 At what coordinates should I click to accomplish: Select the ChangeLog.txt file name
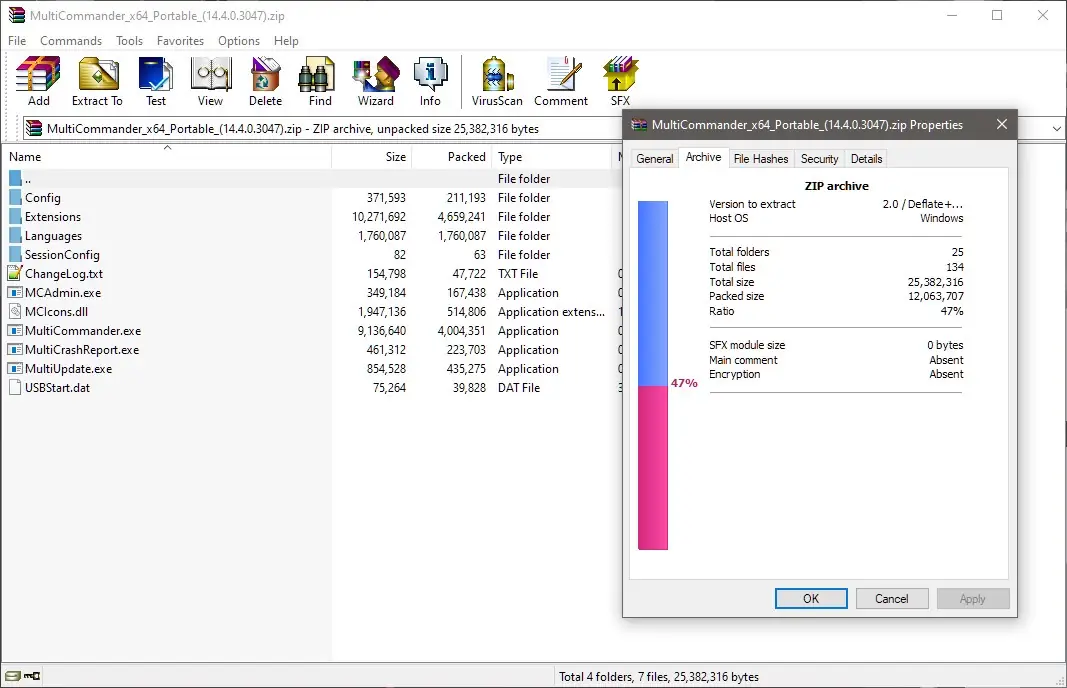coord(64,274)
